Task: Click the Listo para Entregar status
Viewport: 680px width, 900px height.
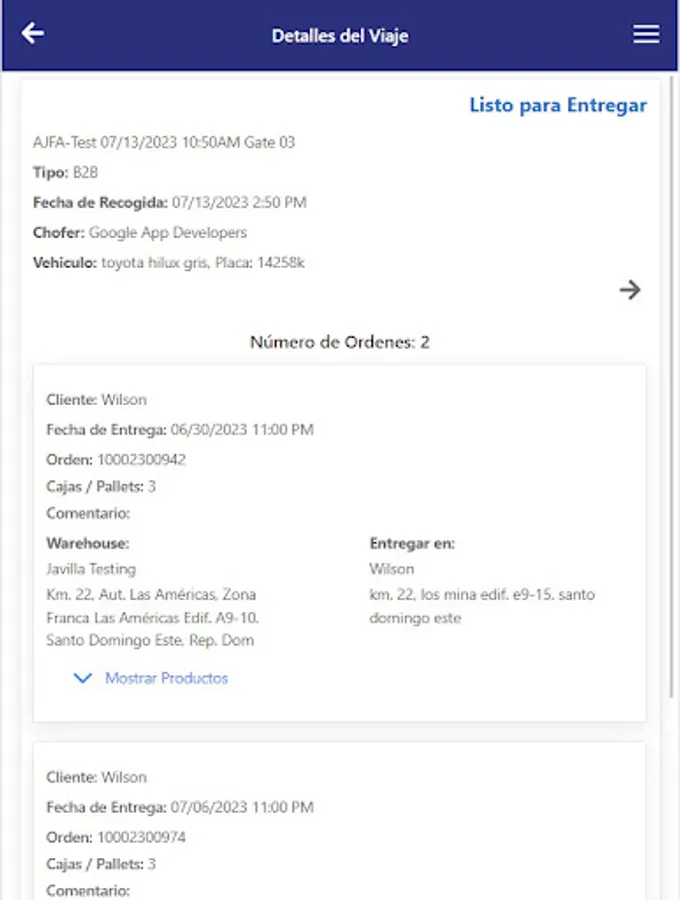Action: click(558, 105)
